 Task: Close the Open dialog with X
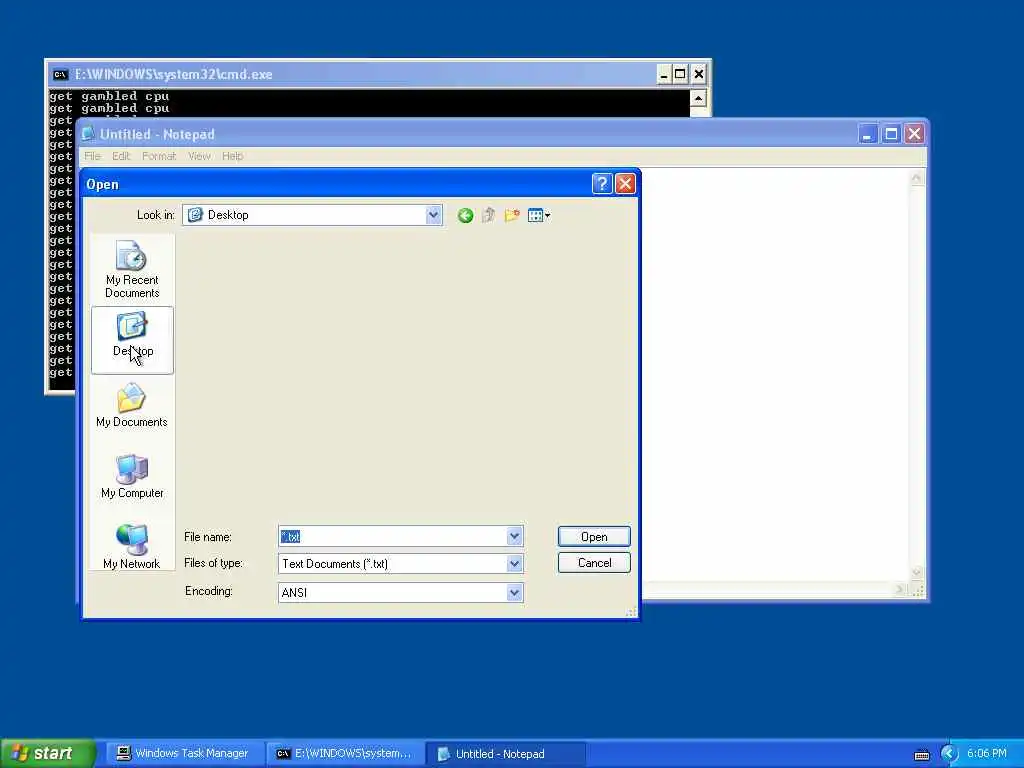(625, 184)
